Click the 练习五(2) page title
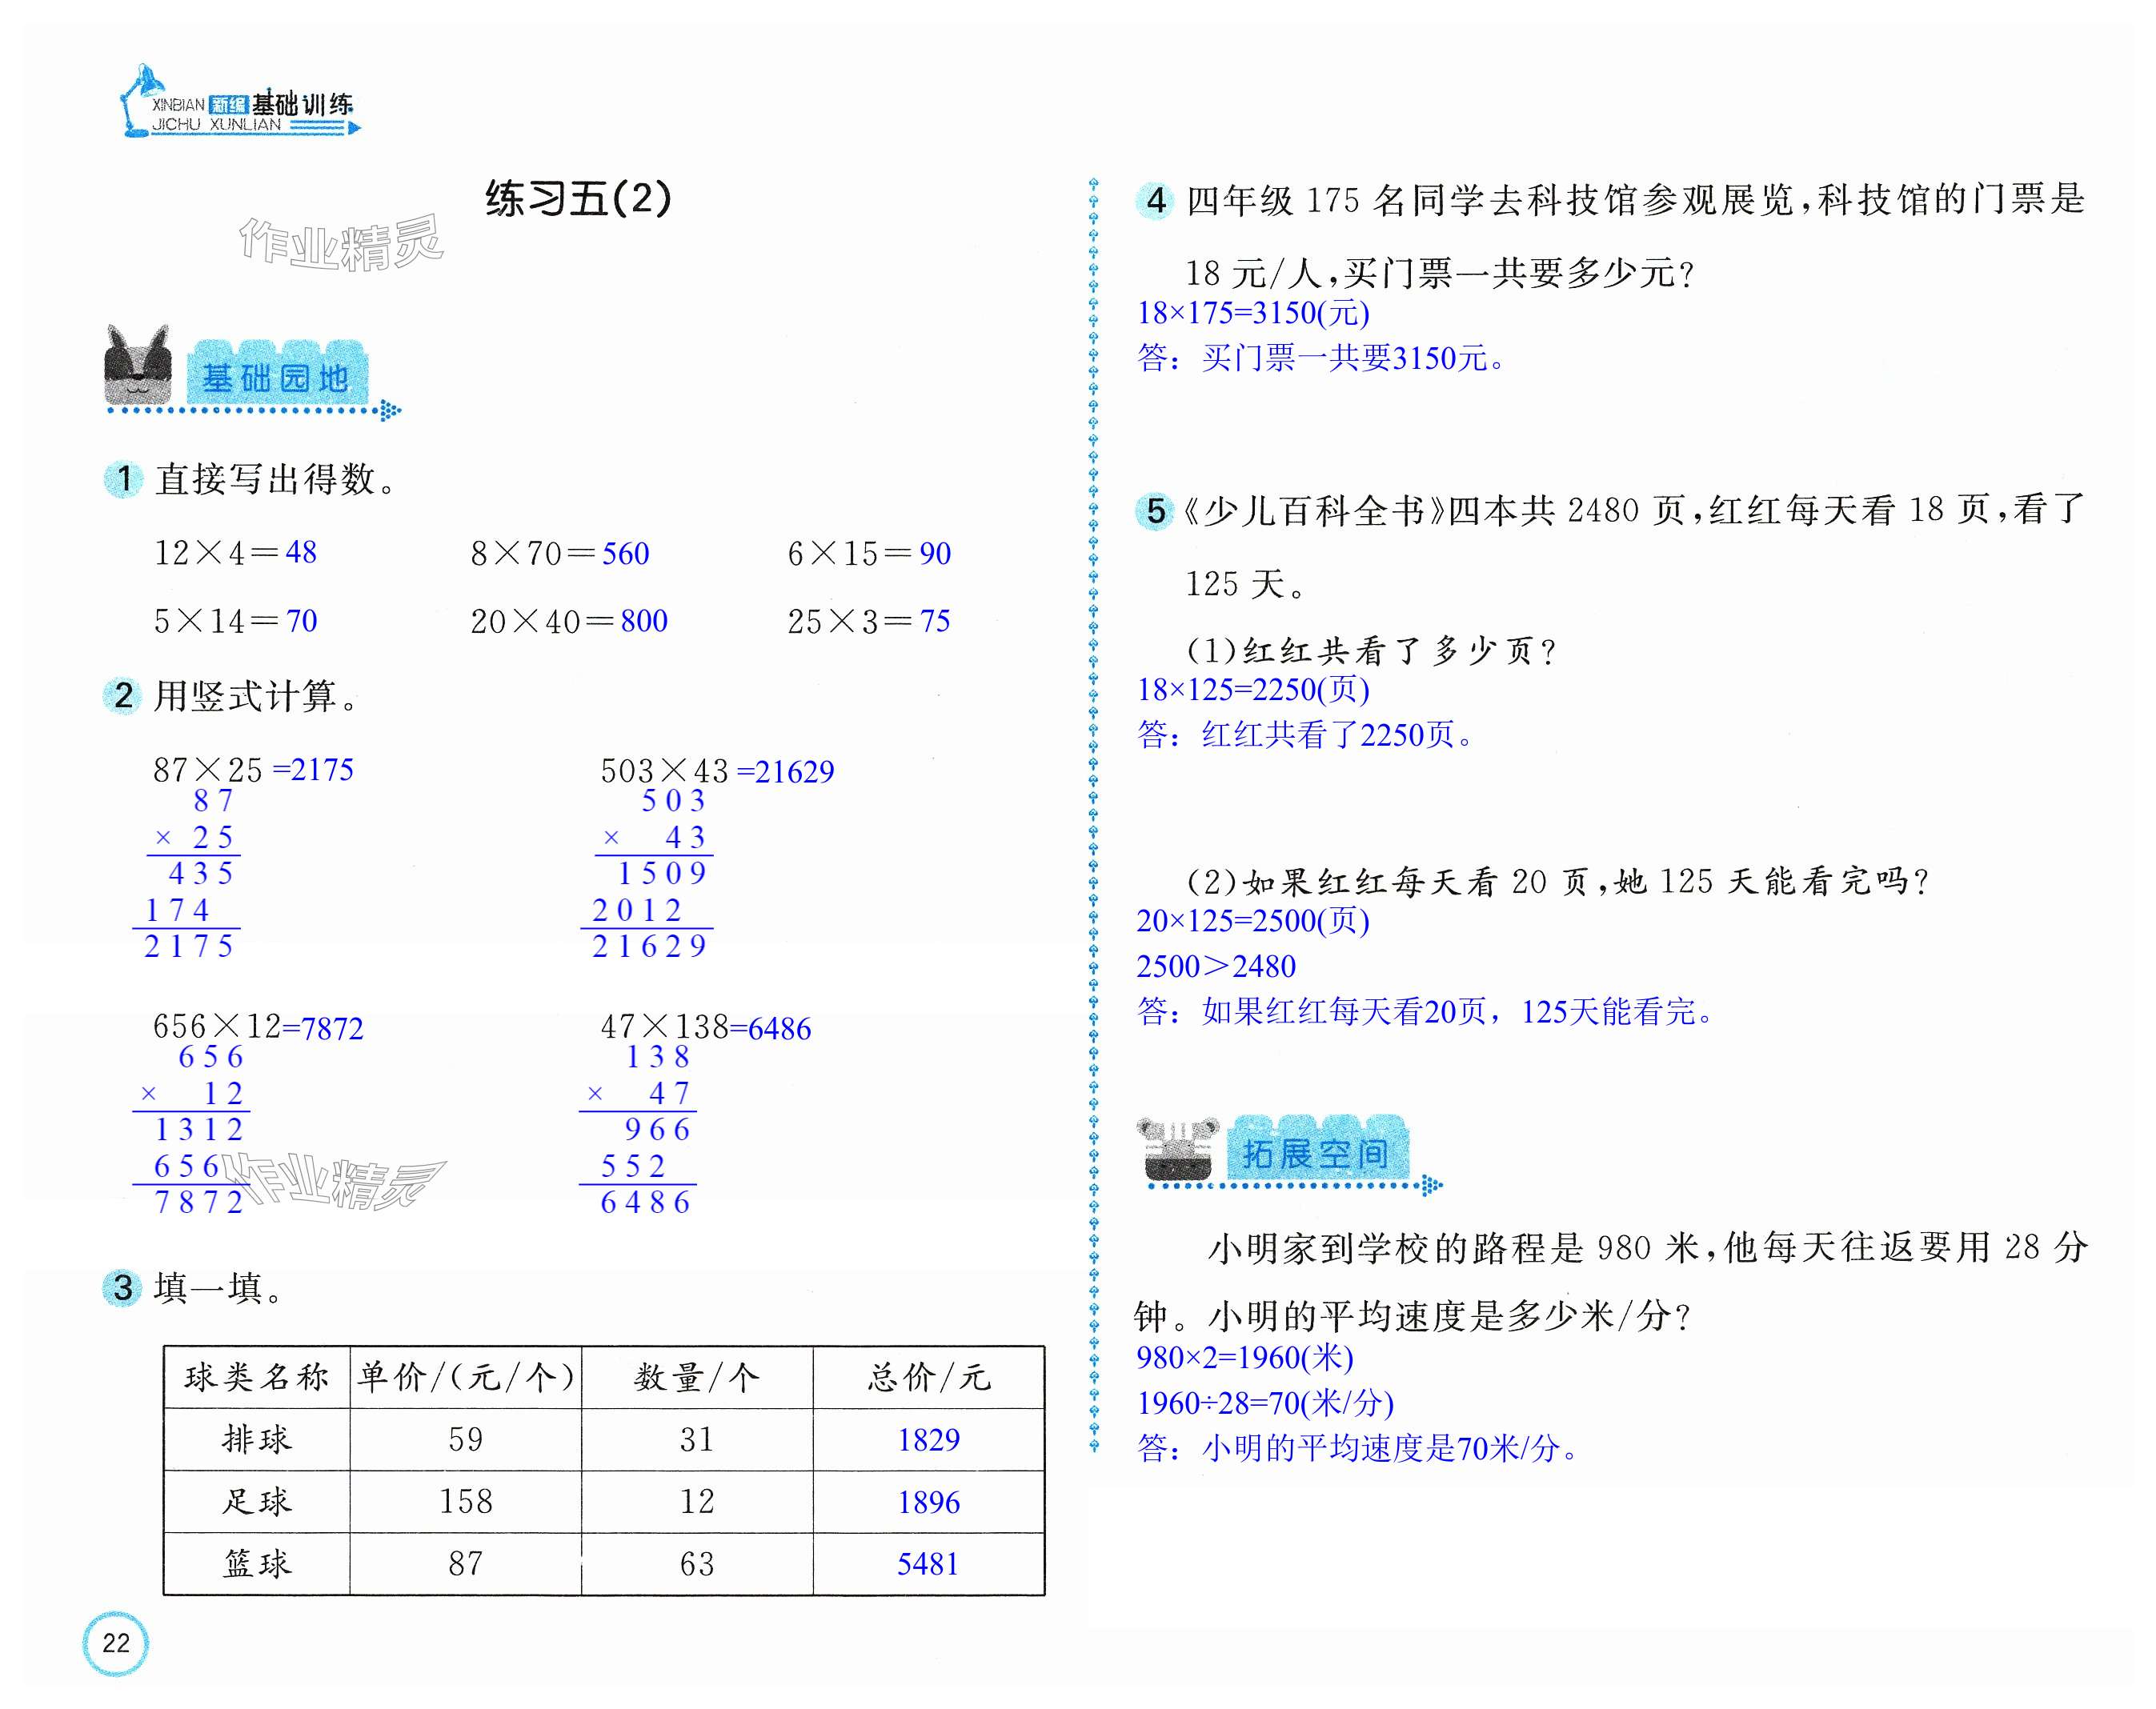 578,198
